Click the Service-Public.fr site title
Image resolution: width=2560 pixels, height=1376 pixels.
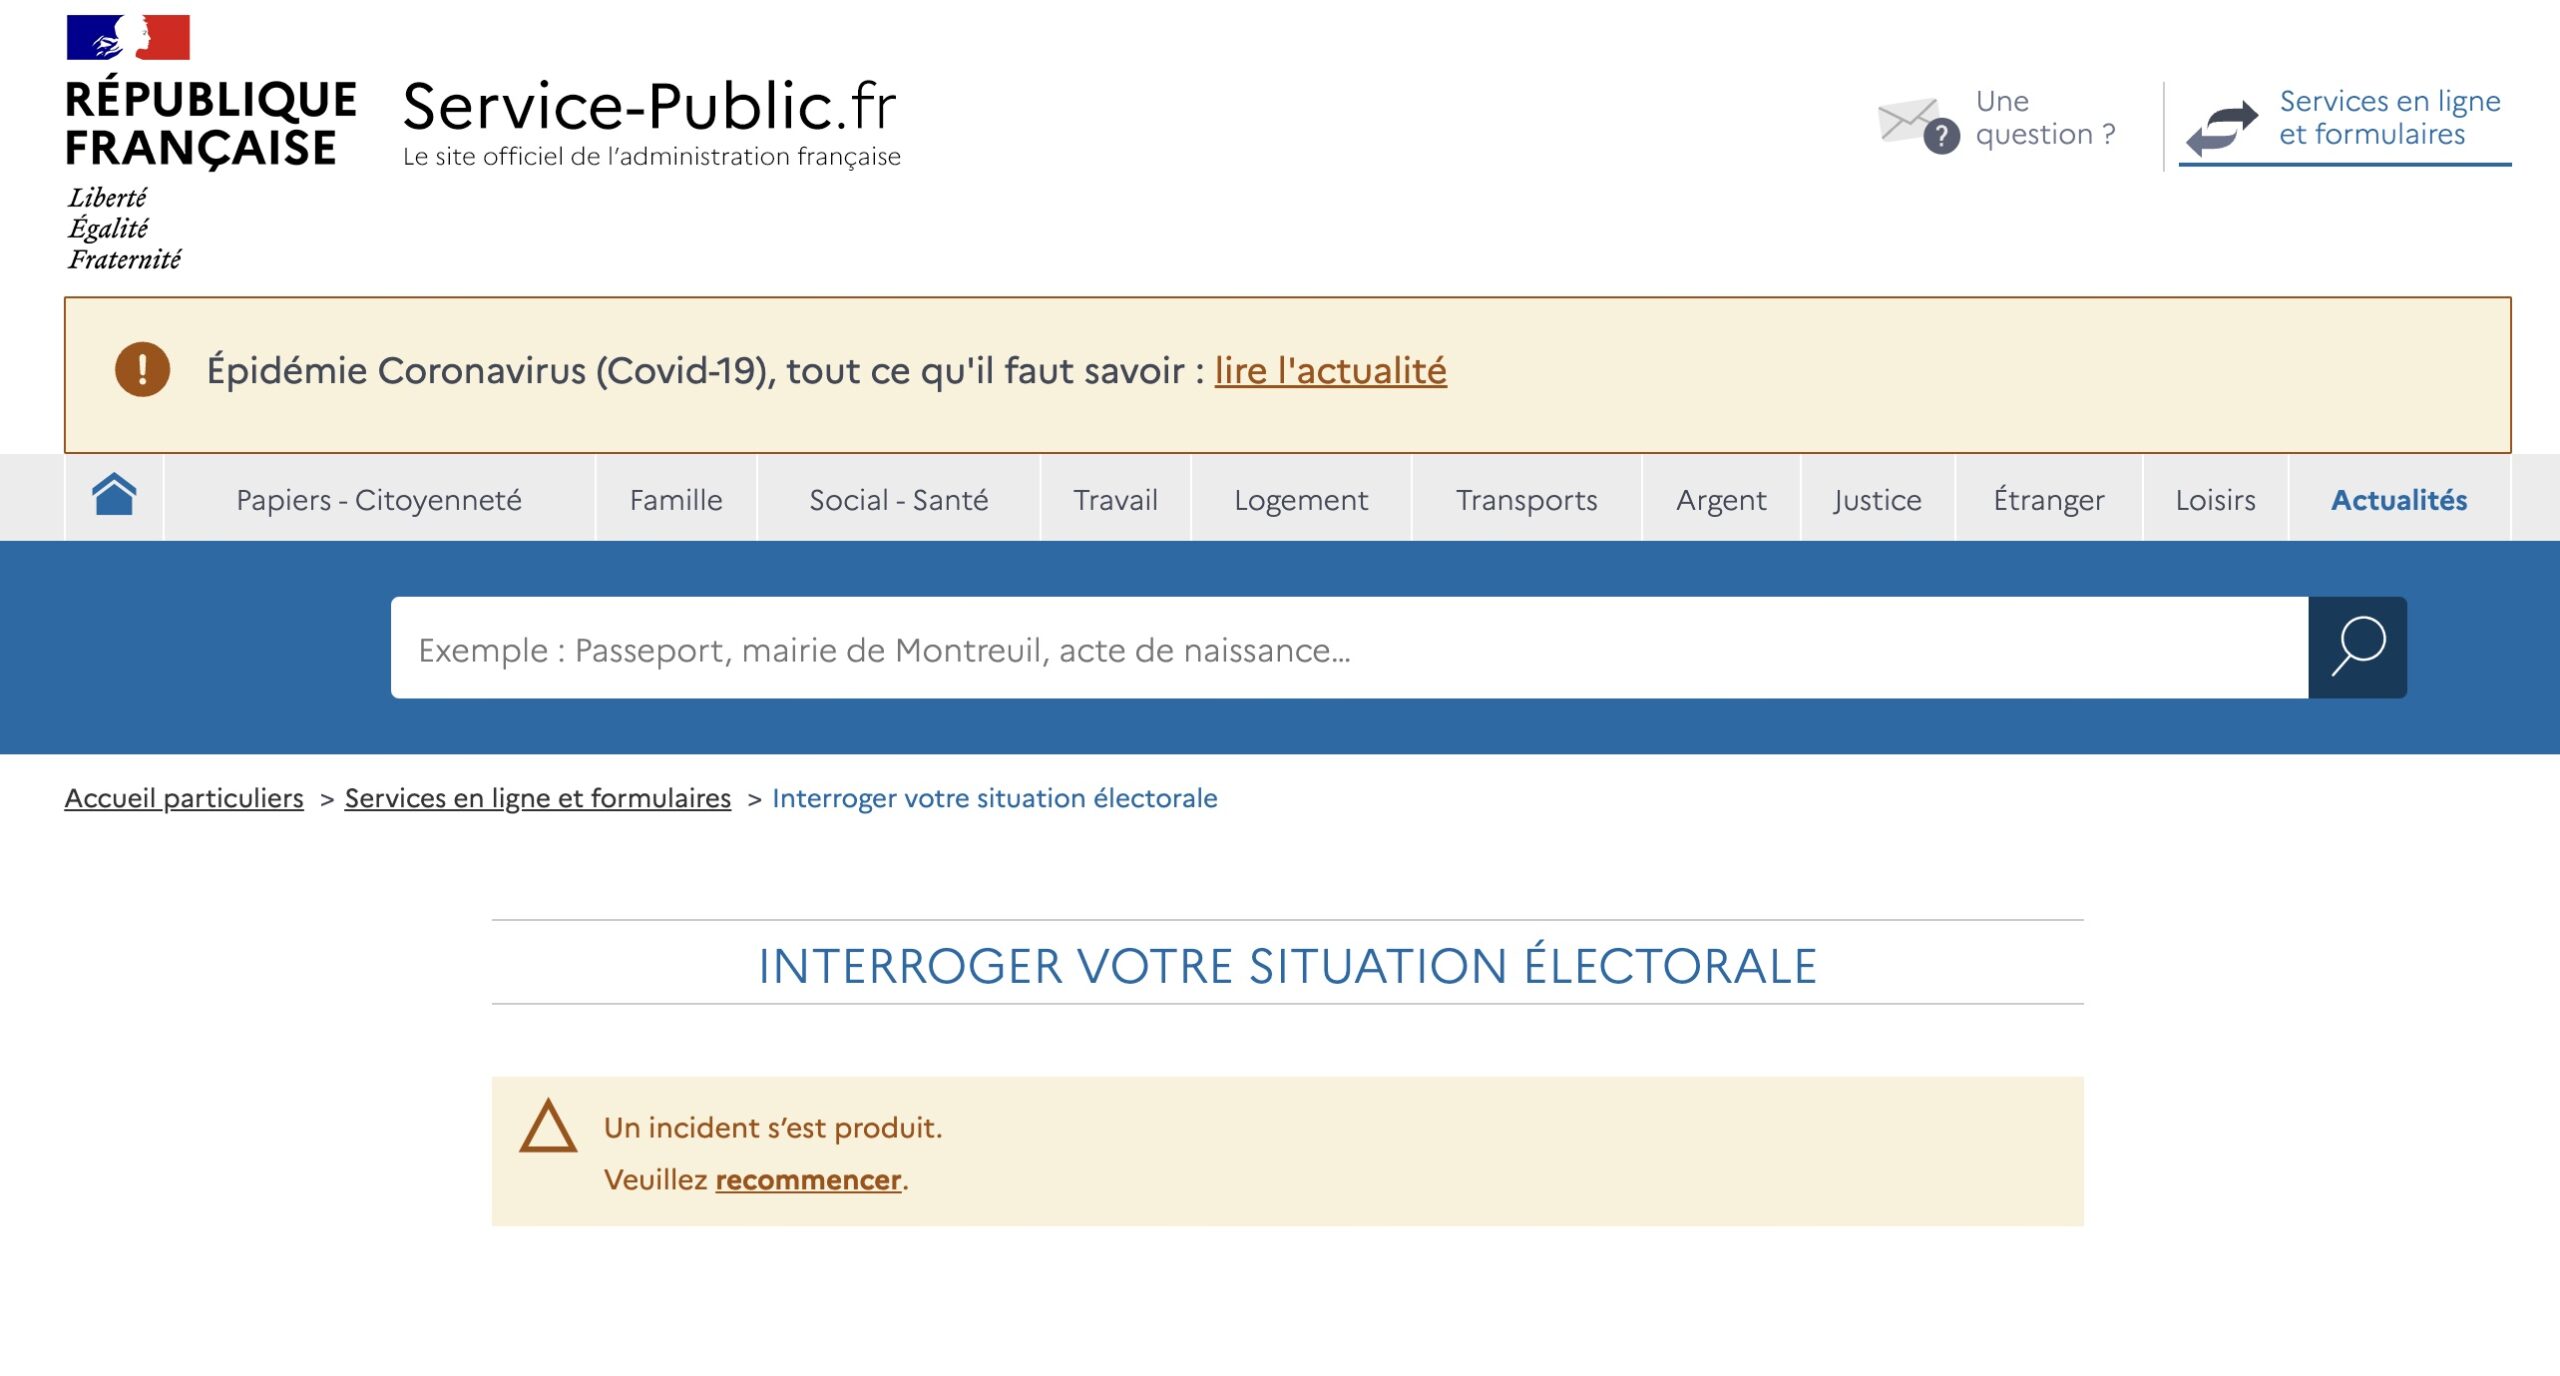[650, 108]
